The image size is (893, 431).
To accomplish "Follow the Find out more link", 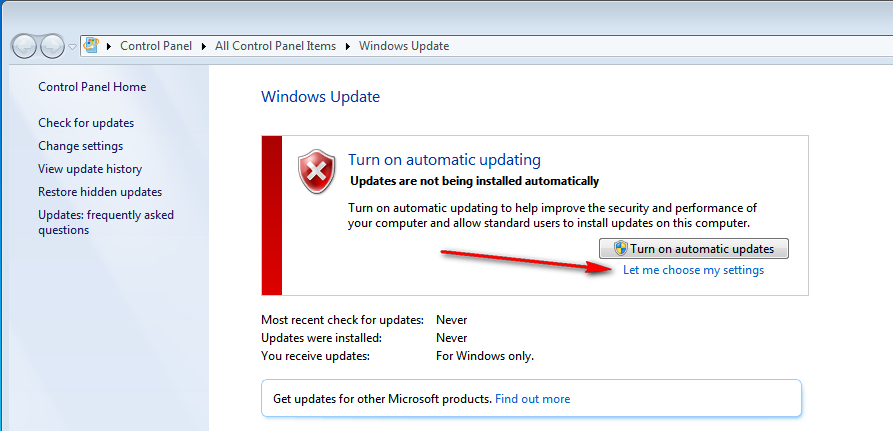I will tap(532, 399).
